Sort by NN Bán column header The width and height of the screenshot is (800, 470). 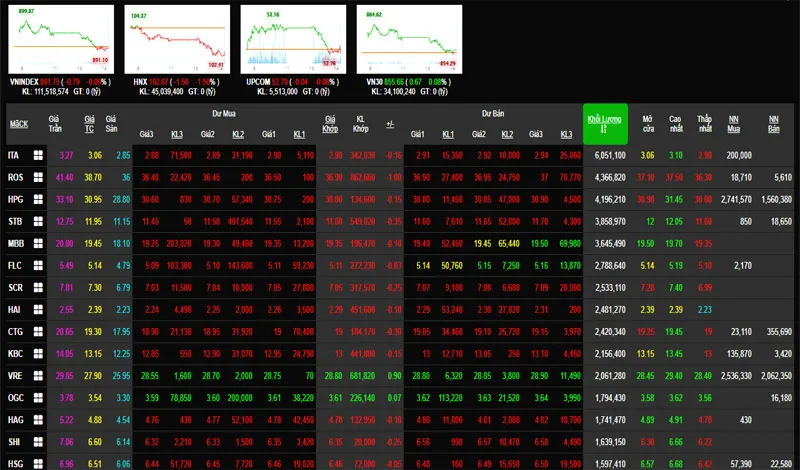[x=773, y=124]
